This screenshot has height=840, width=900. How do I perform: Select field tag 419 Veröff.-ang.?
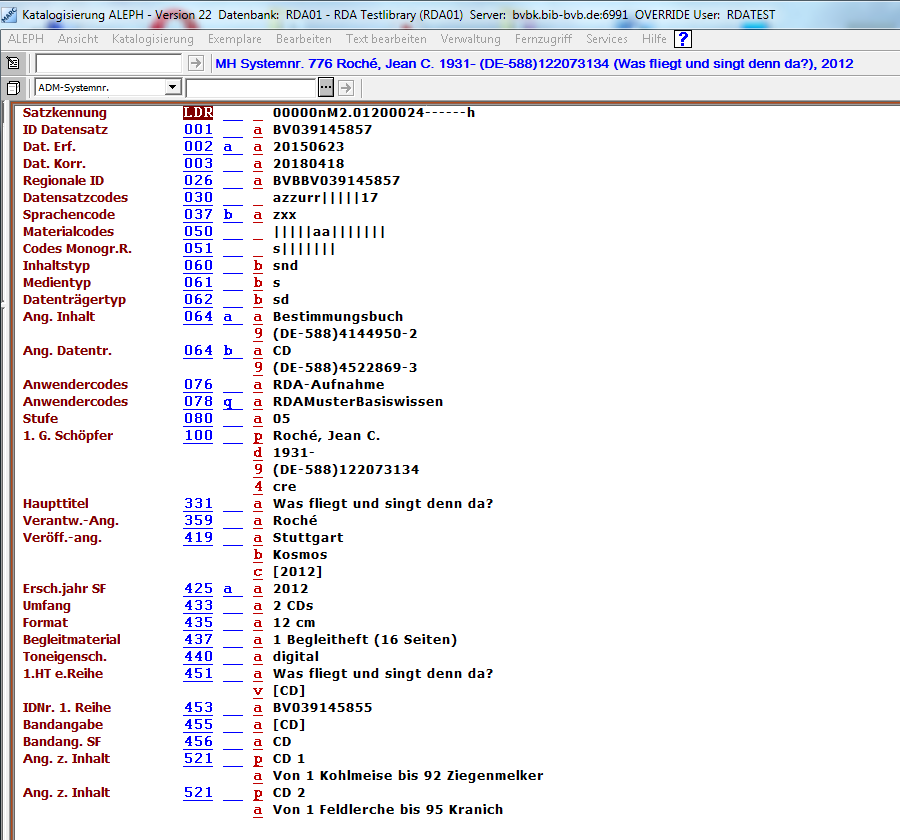pos(198,537)
